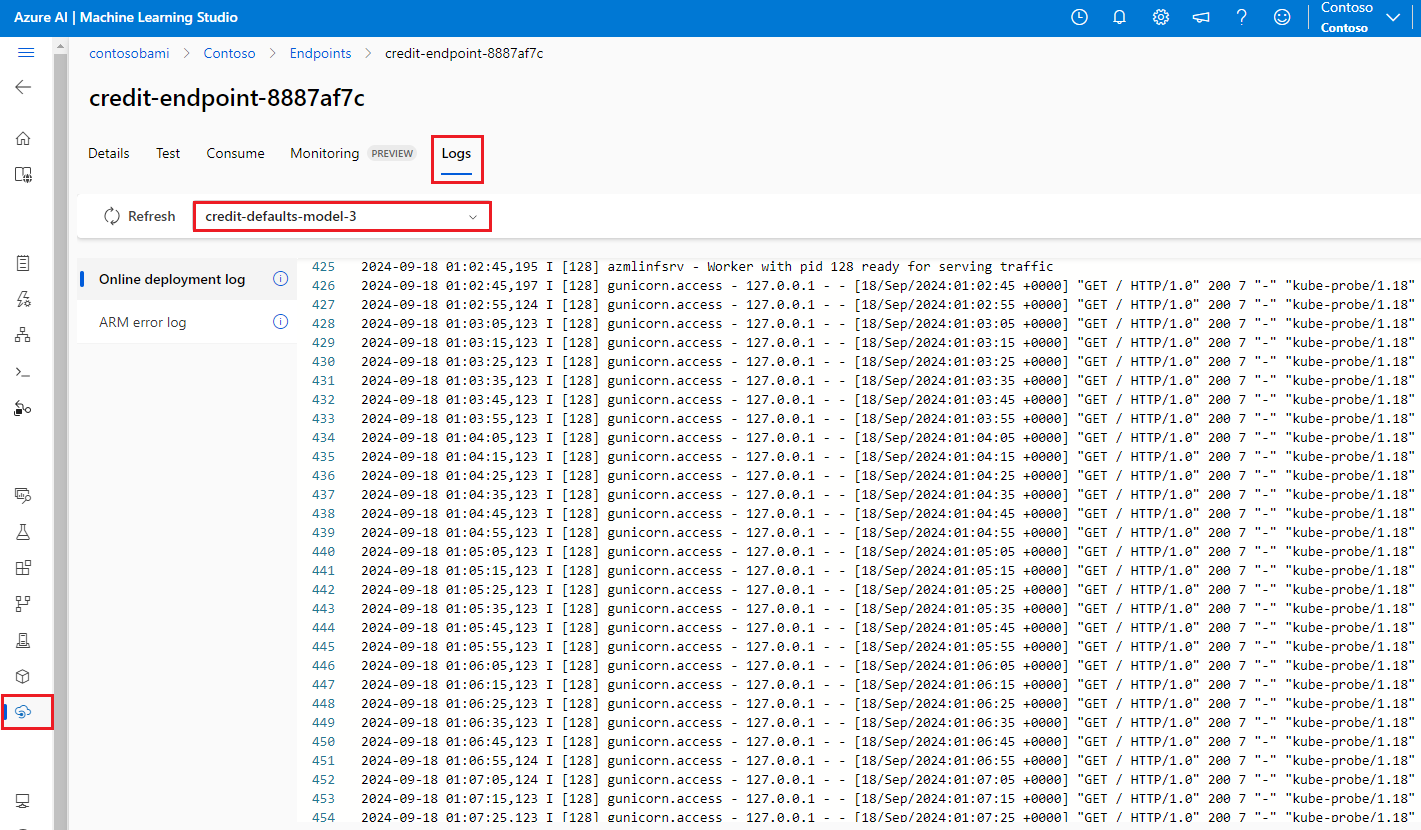The height and width of the screenshot is (830, 1421).
Task: Switch to the Monitoring tab
Action: click(324, 153)
